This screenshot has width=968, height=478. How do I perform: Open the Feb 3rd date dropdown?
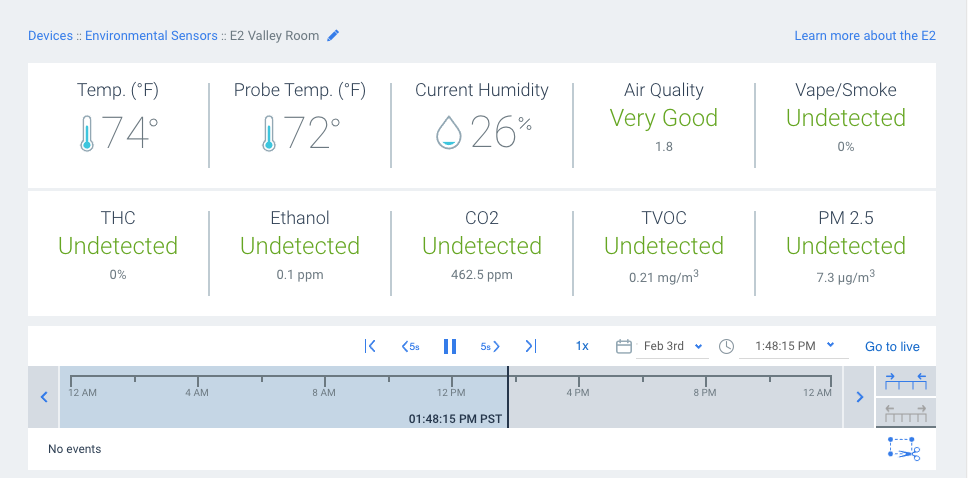pyautogui.click(x=672, y=346)
